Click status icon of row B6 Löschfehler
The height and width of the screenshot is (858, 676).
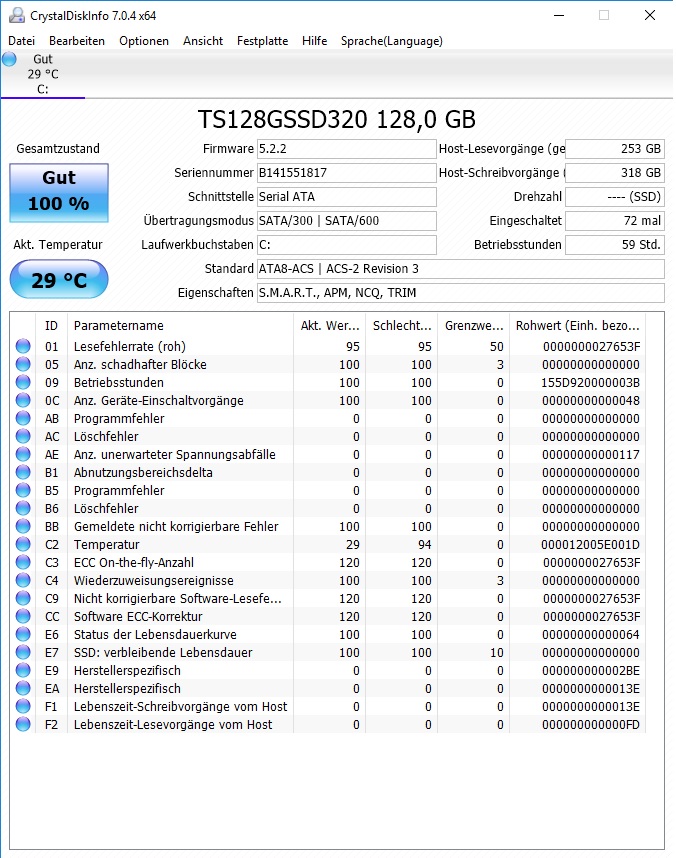23,508
